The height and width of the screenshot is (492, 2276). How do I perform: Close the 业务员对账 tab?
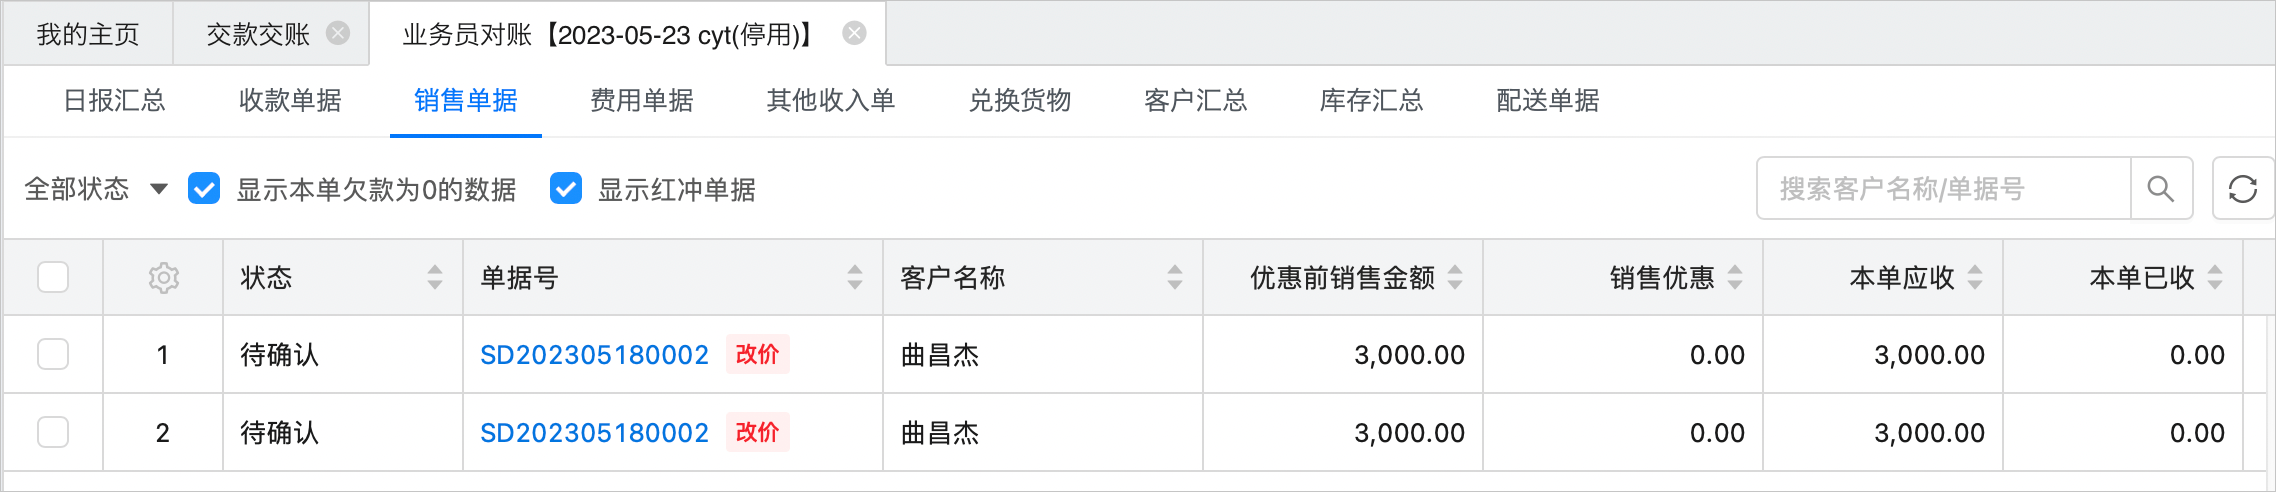[854, 34]
